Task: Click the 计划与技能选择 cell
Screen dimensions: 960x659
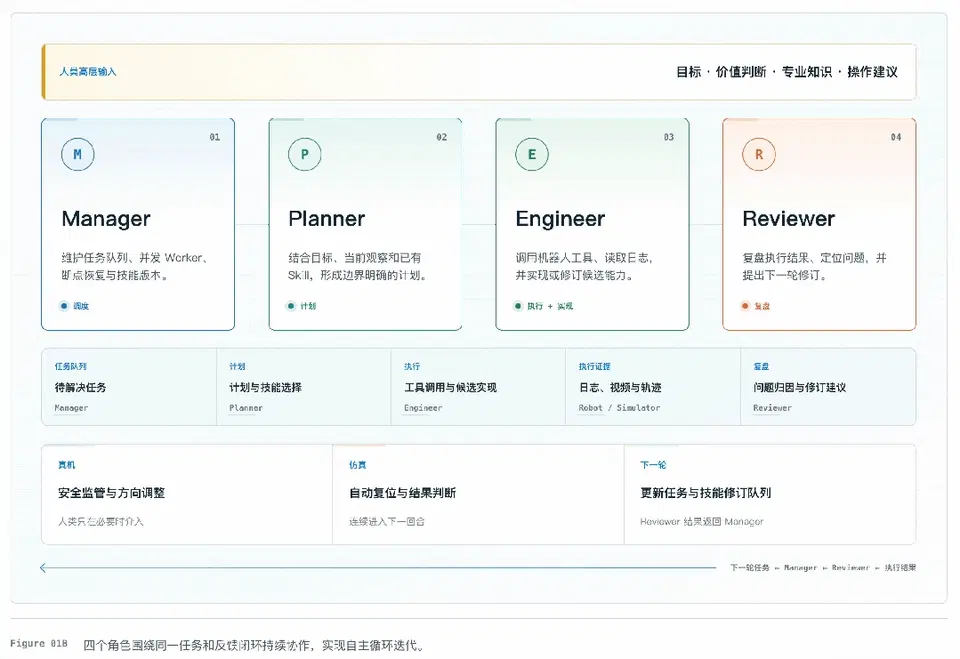Action: [266, 387]
